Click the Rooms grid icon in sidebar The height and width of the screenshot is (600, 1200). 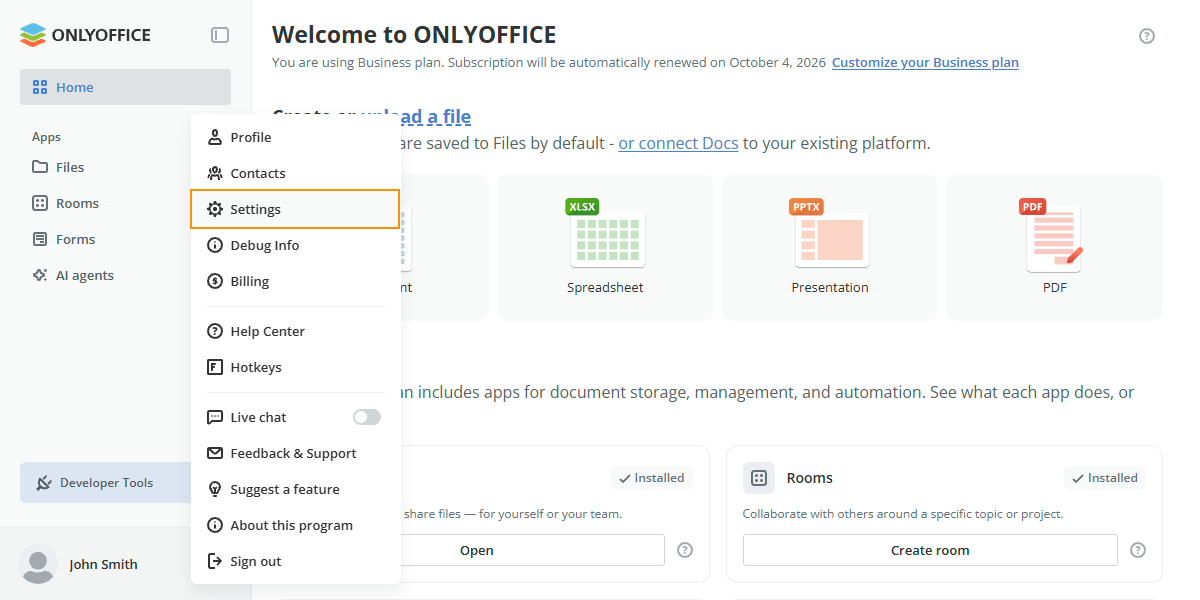(x=40, y=203)
